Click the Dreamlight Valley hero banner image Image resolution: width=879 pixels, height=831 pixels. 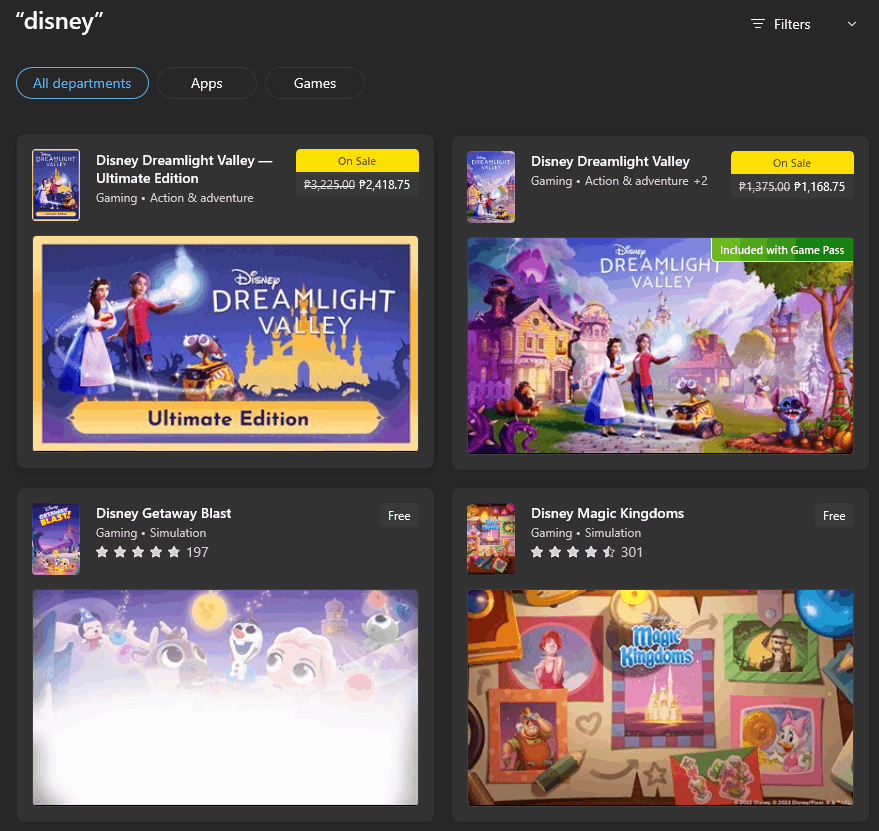coord(660,345)
